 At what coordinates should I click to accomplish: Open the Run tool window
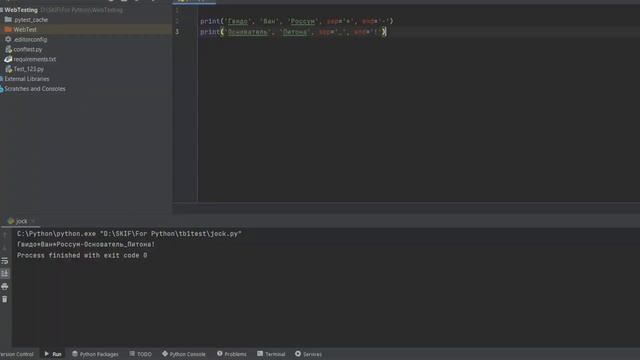(53, 354)
